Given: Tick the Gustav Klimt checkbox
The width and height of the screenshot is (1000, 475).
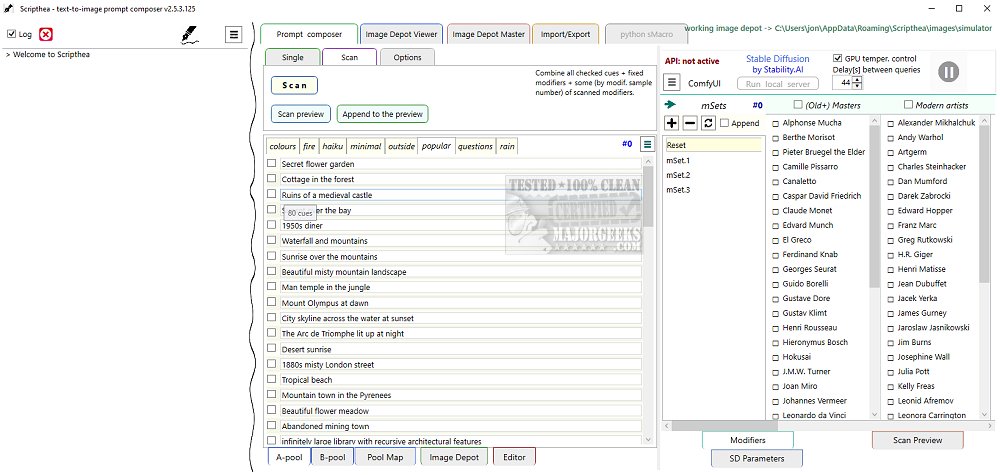Looking at the screenshot, I should 776,314.
